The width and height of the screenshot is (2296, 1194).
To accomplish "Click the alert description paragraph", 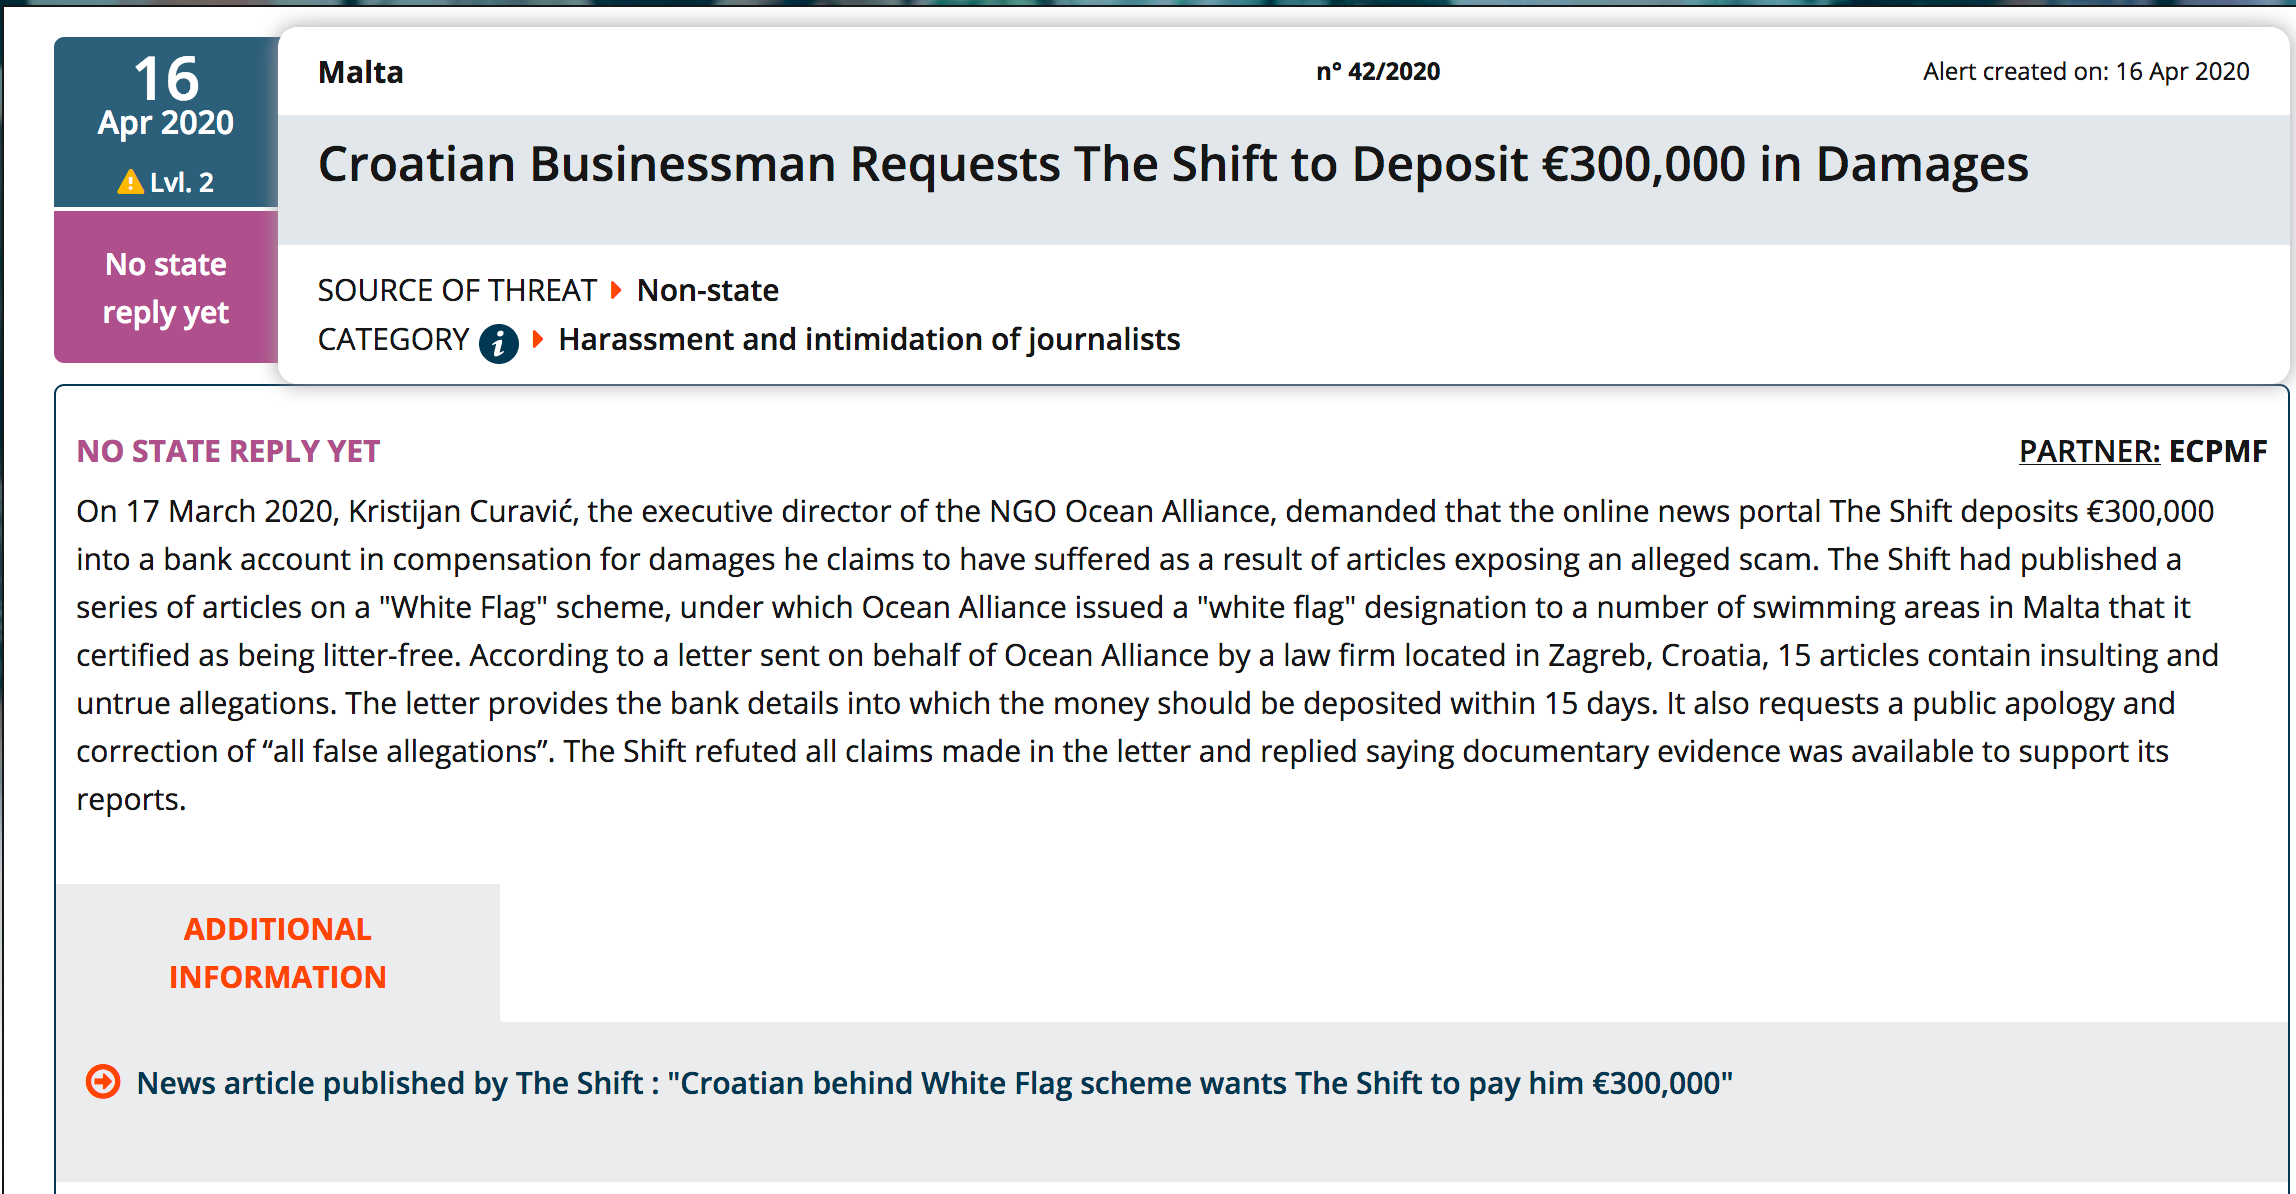I will coord(1145,655).
